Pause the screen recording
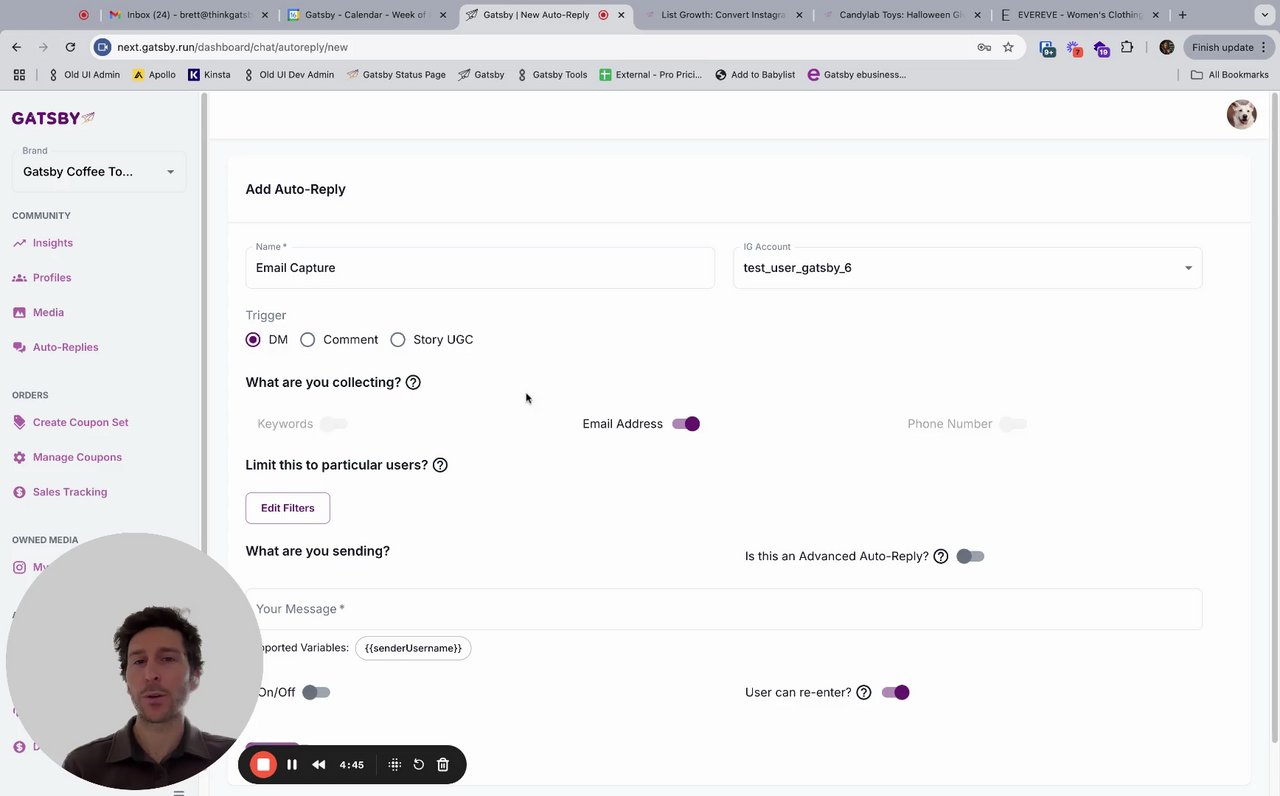The width and height of the screenshot is (1280, 796). coord(292,765)
